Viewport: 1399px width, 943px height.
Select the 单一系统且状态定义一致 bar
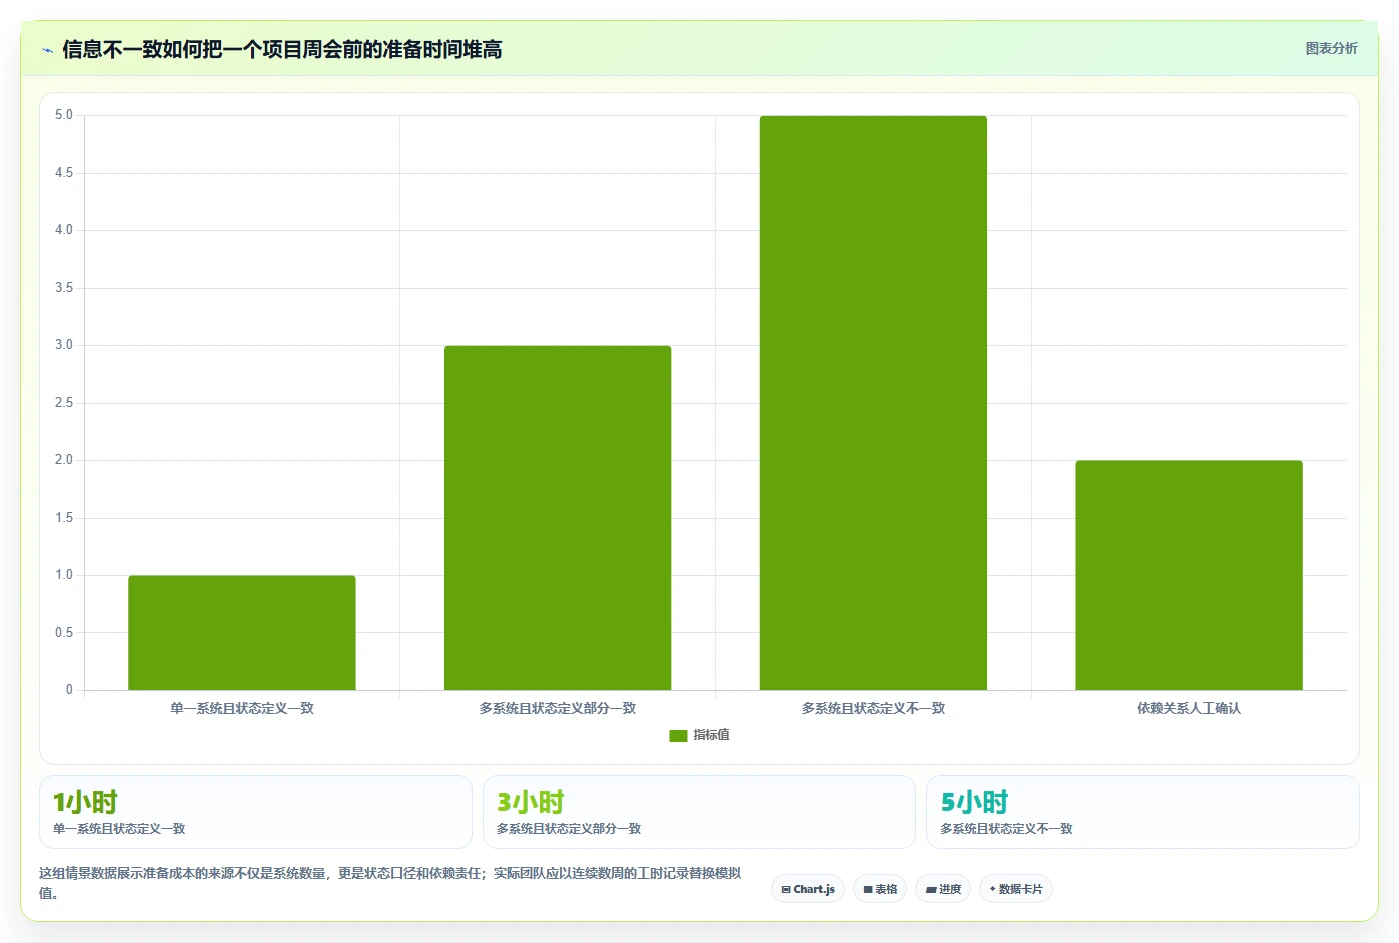pyautogui.click(x=242, y=633)
